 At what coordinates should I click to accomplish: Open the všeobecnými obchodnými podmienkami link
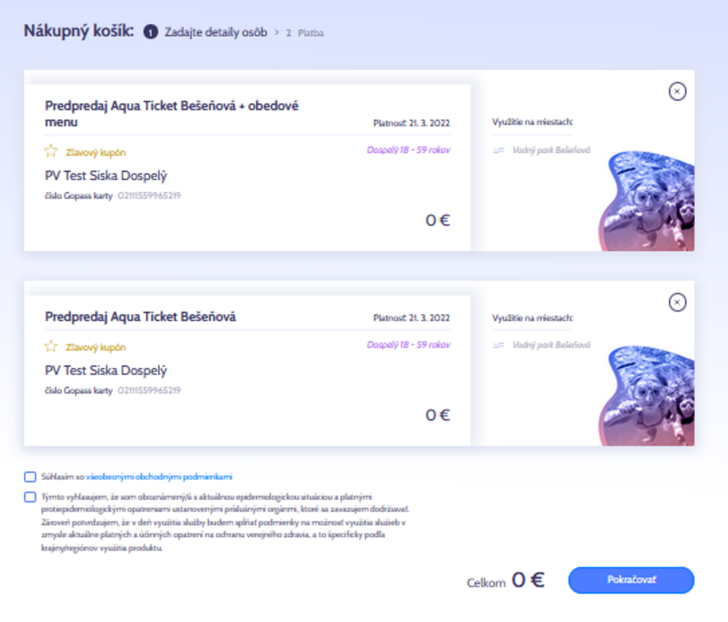click(159, 477)
